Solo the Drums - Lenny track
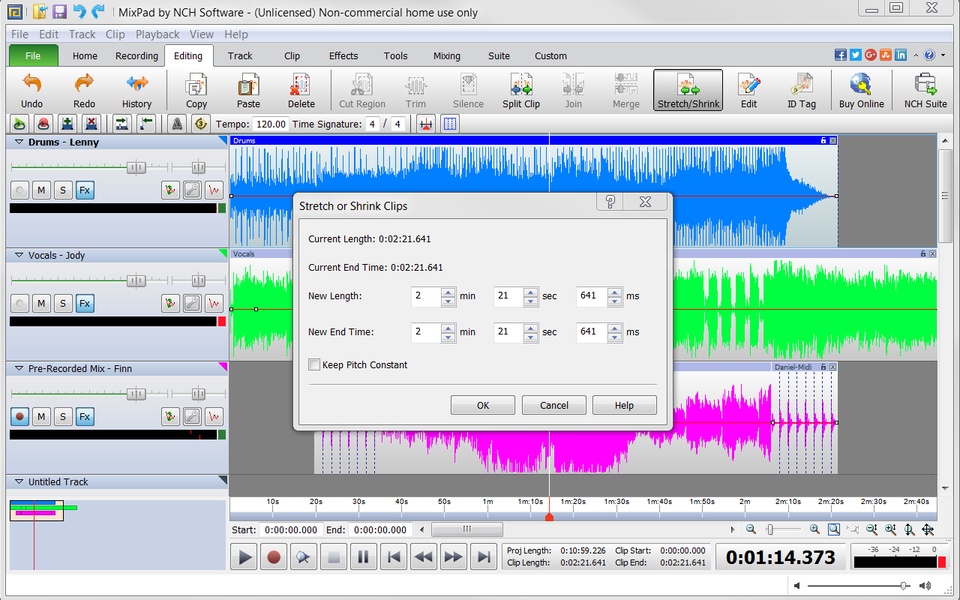 63,190
